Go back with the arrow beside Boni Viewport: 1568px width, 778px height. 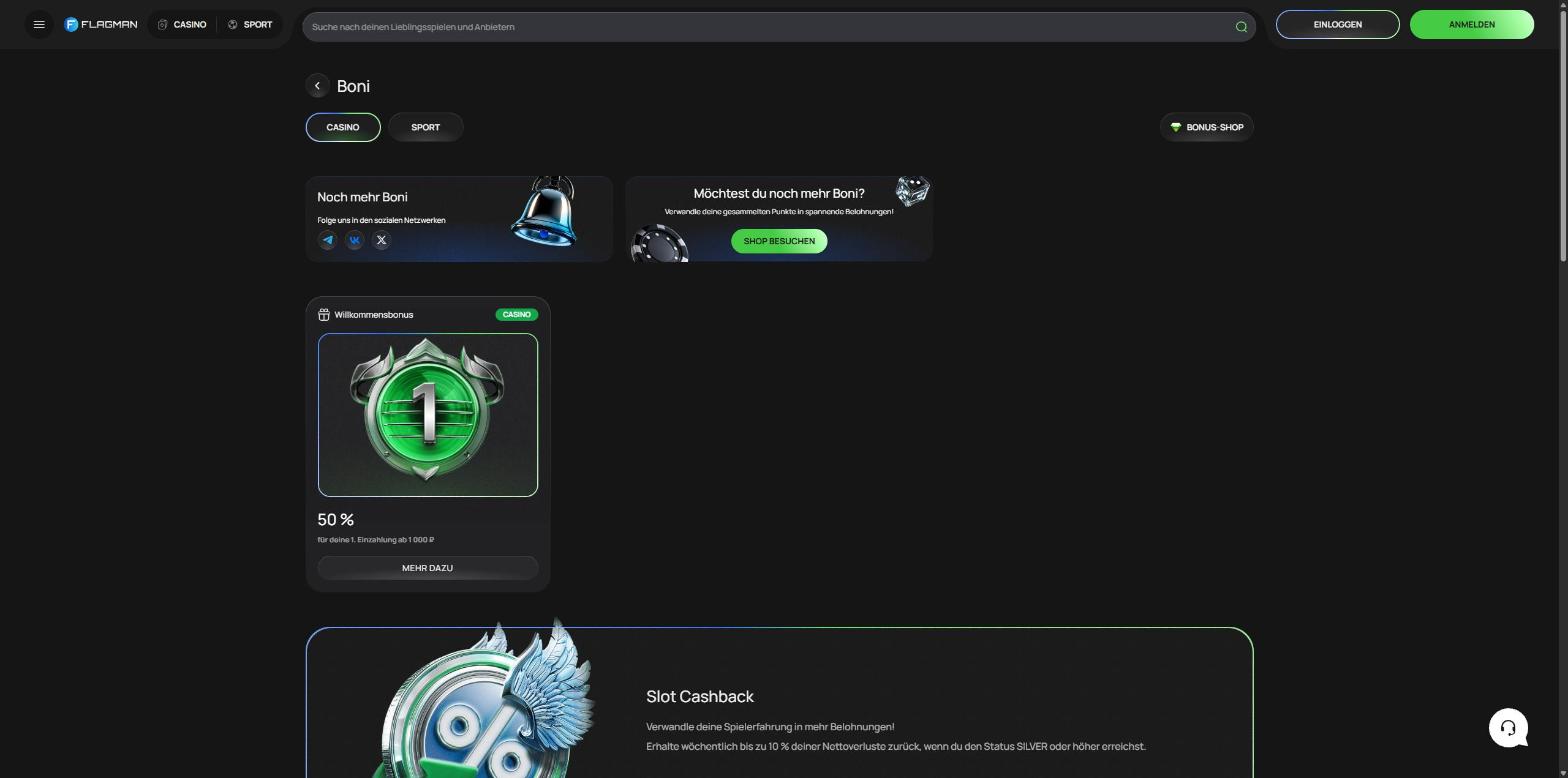pyautogui.click(x=317, y=86)
